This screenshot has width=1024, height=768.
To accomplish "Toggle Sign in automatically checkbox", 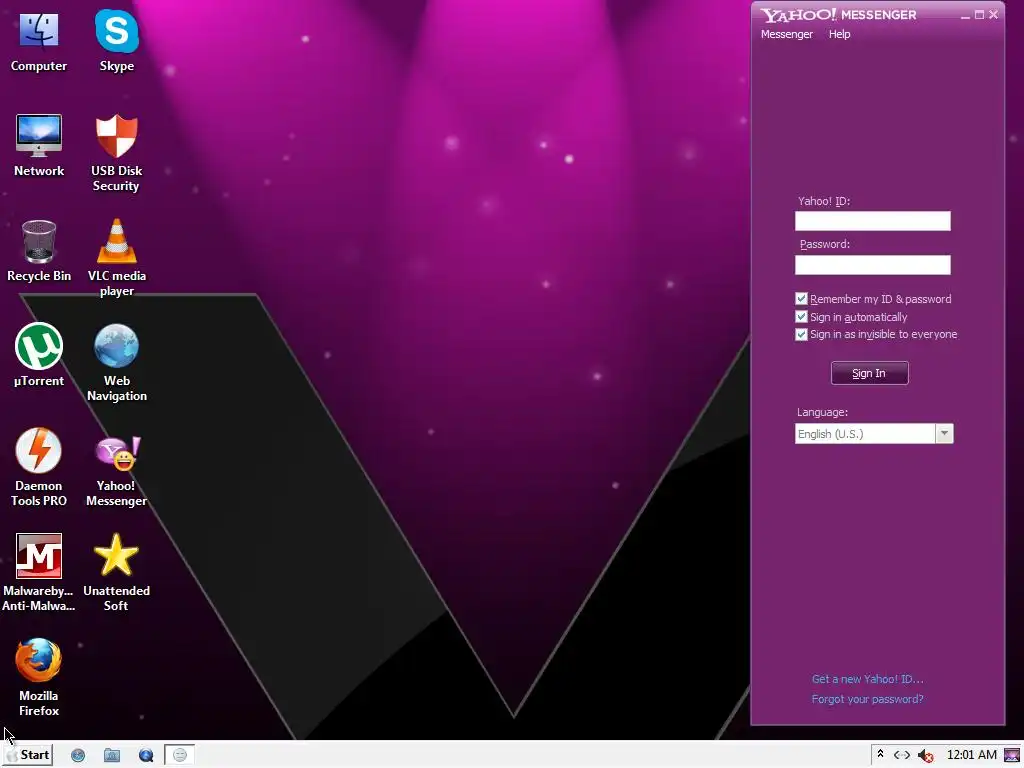I will click(x=801, y=317).
